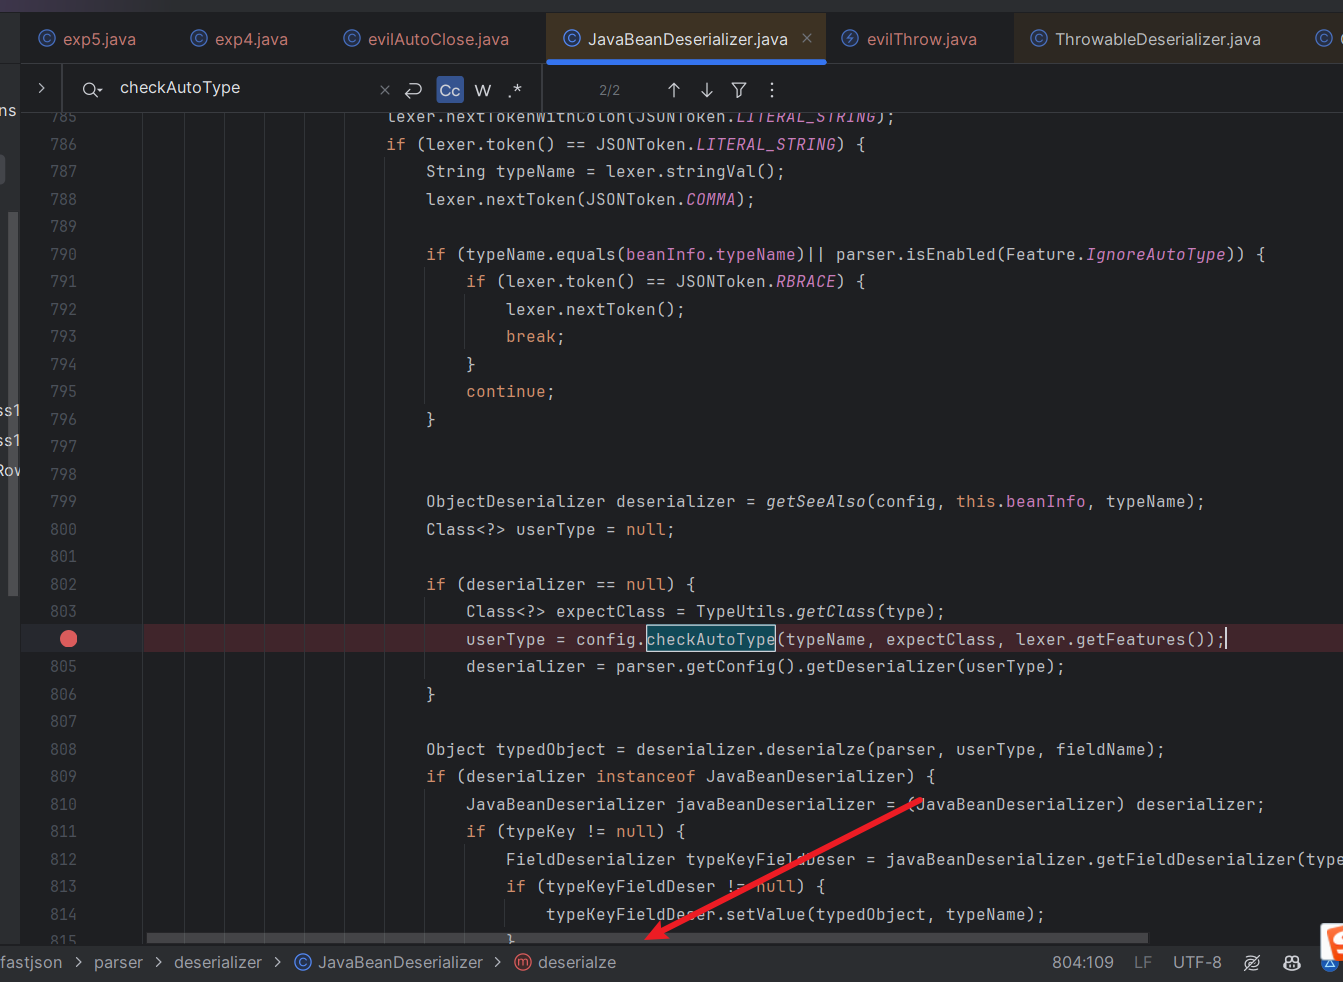1343x982 pixels.
Task: Click the blue triangle status icon
Action: click(x=1331, y=964)
